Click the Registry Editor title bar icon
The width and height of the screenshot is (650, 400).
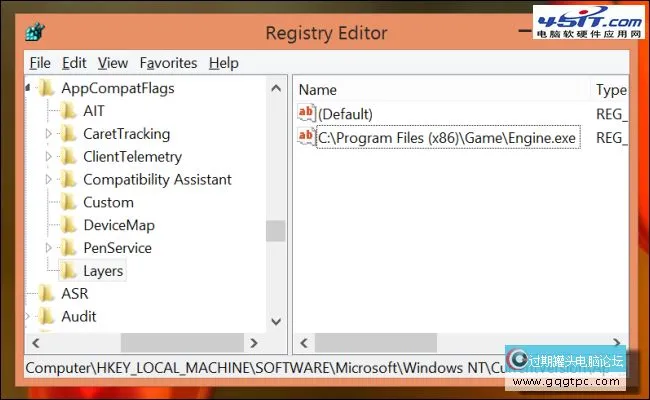tap(37, 32)
